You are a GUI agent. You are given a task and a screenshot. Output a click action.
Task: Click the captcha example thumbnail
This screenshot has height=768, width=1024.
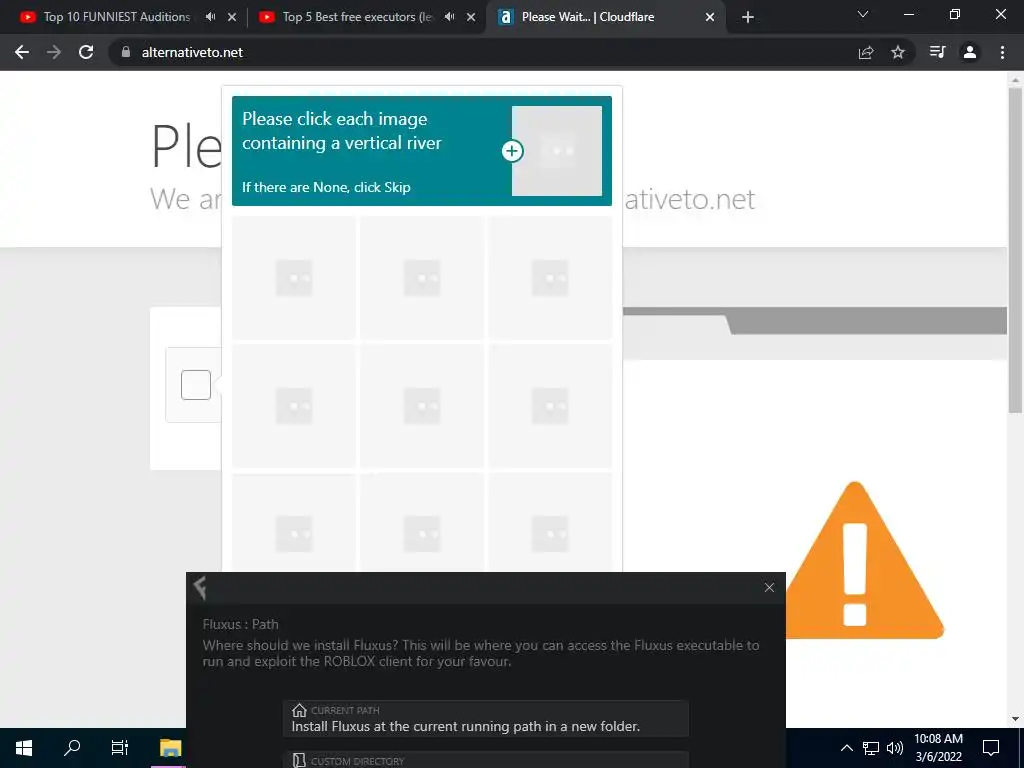click(x=557, y=151)
